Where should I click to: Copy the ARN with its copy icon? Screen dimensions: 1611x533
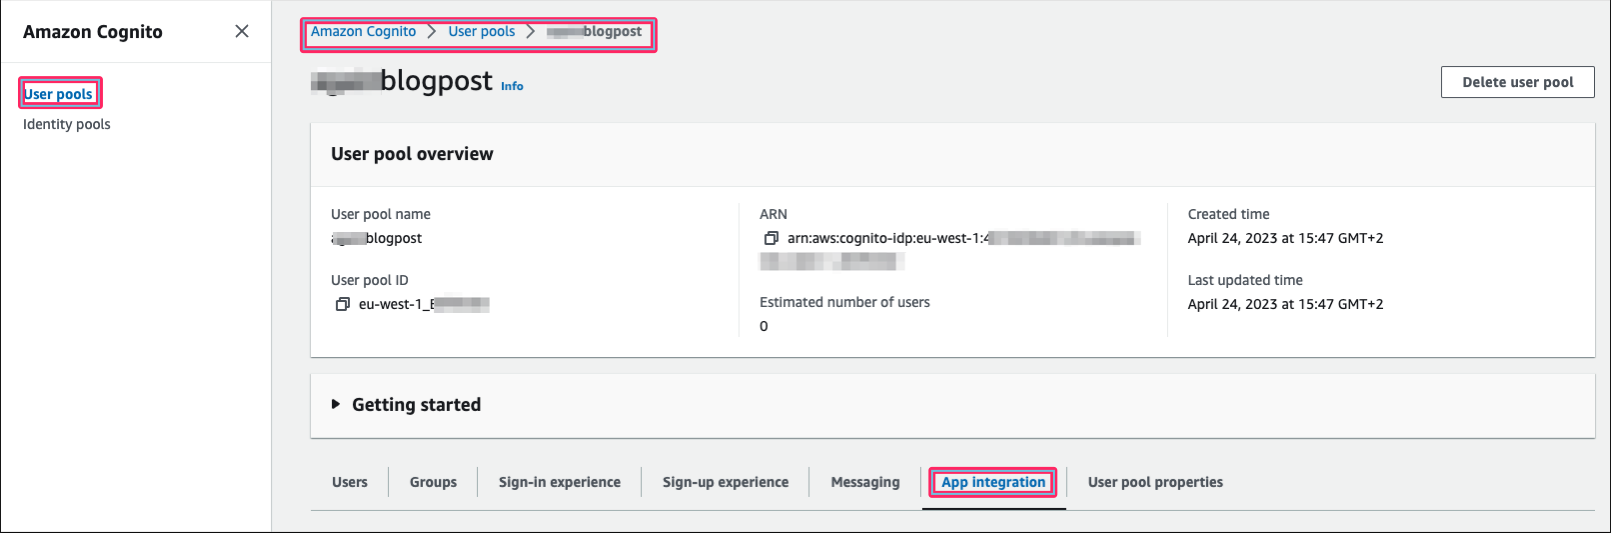coord(771,238)
